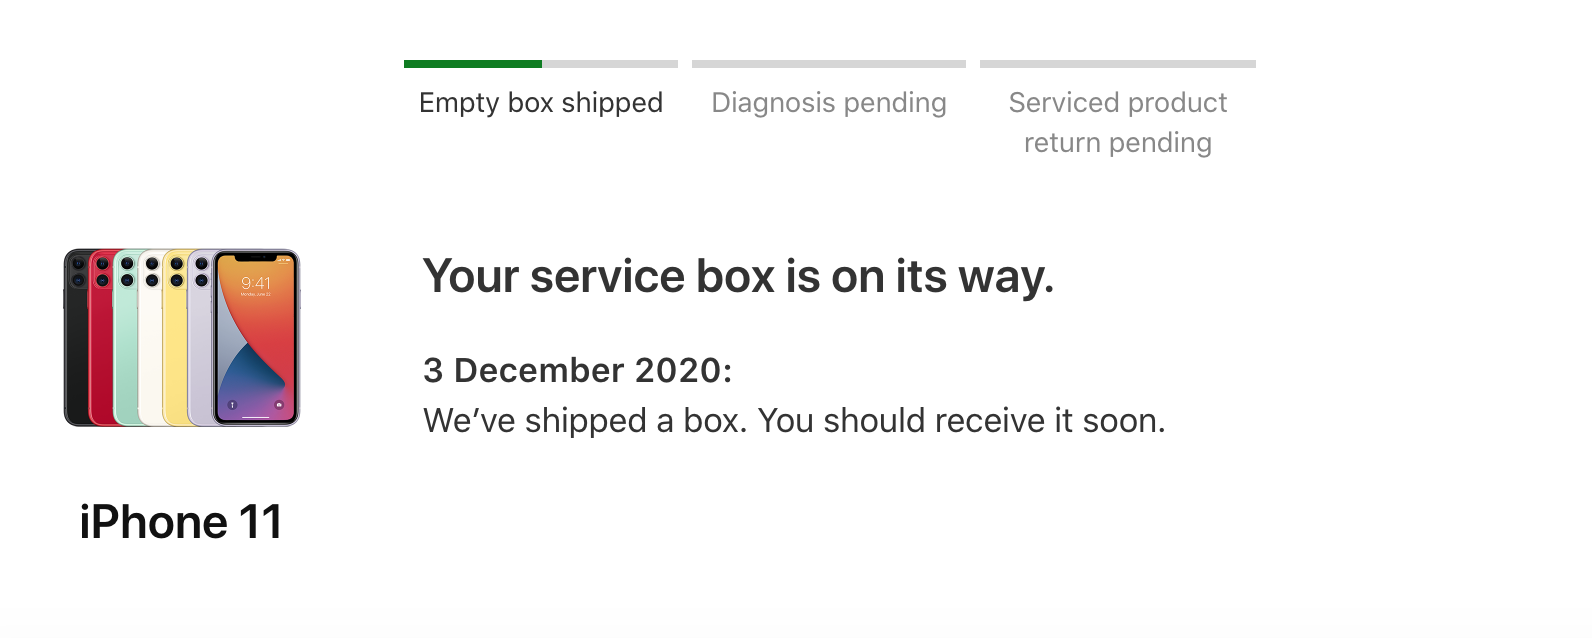Click the camera icon on the iPhone lock screen
This screenshot has height=638, width=1592.
279,405
